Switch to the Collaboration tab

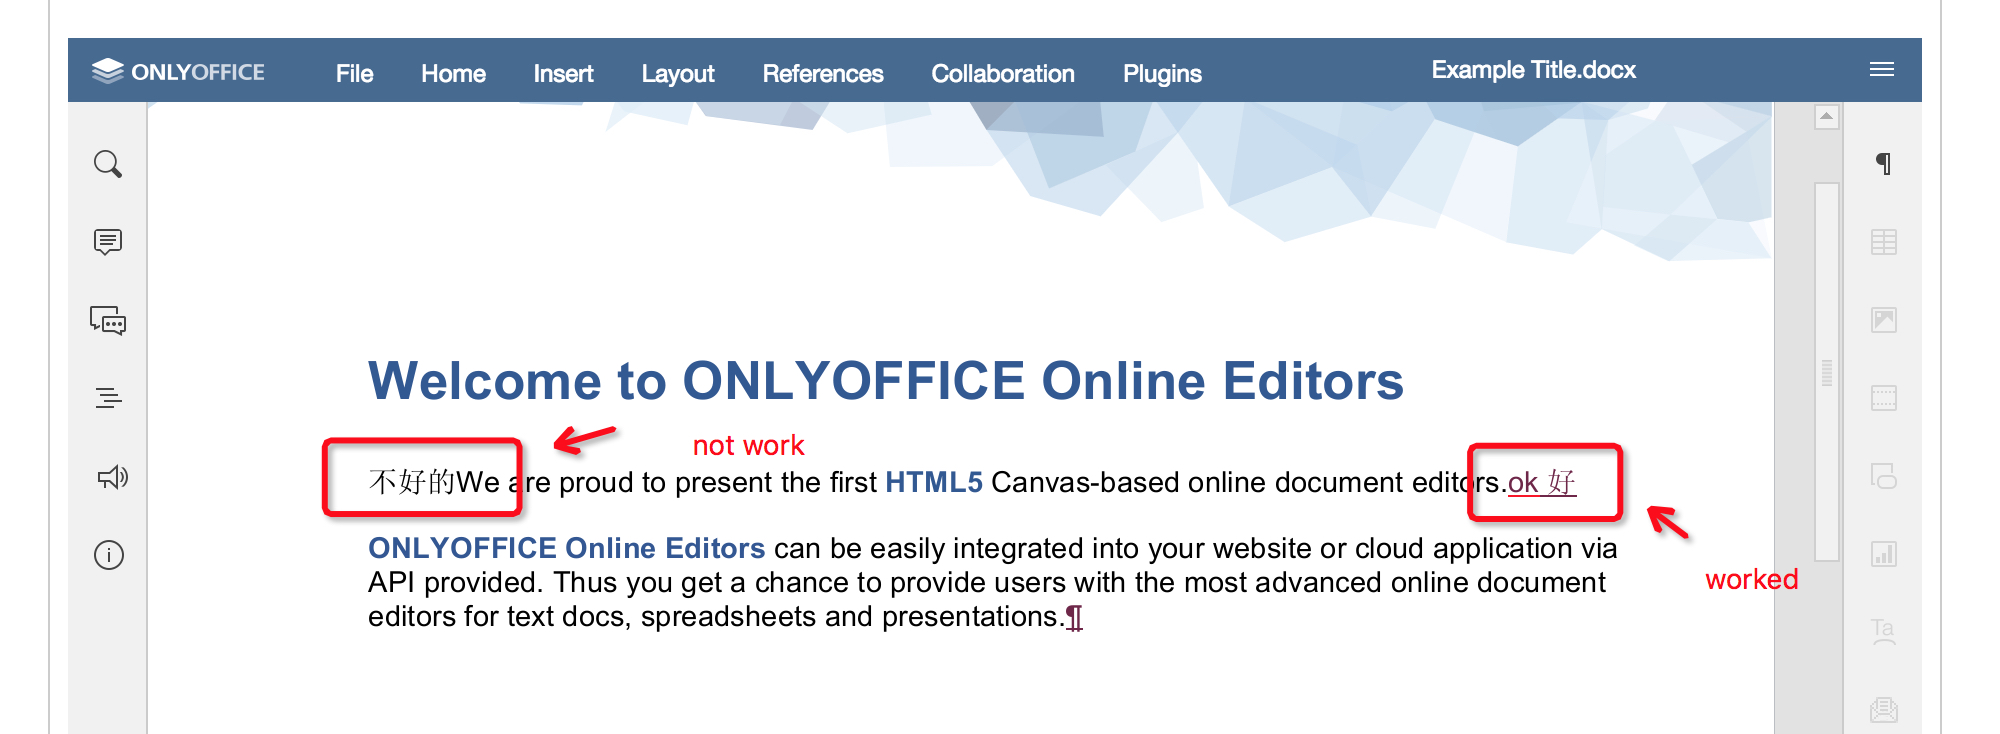(1003, 74)
